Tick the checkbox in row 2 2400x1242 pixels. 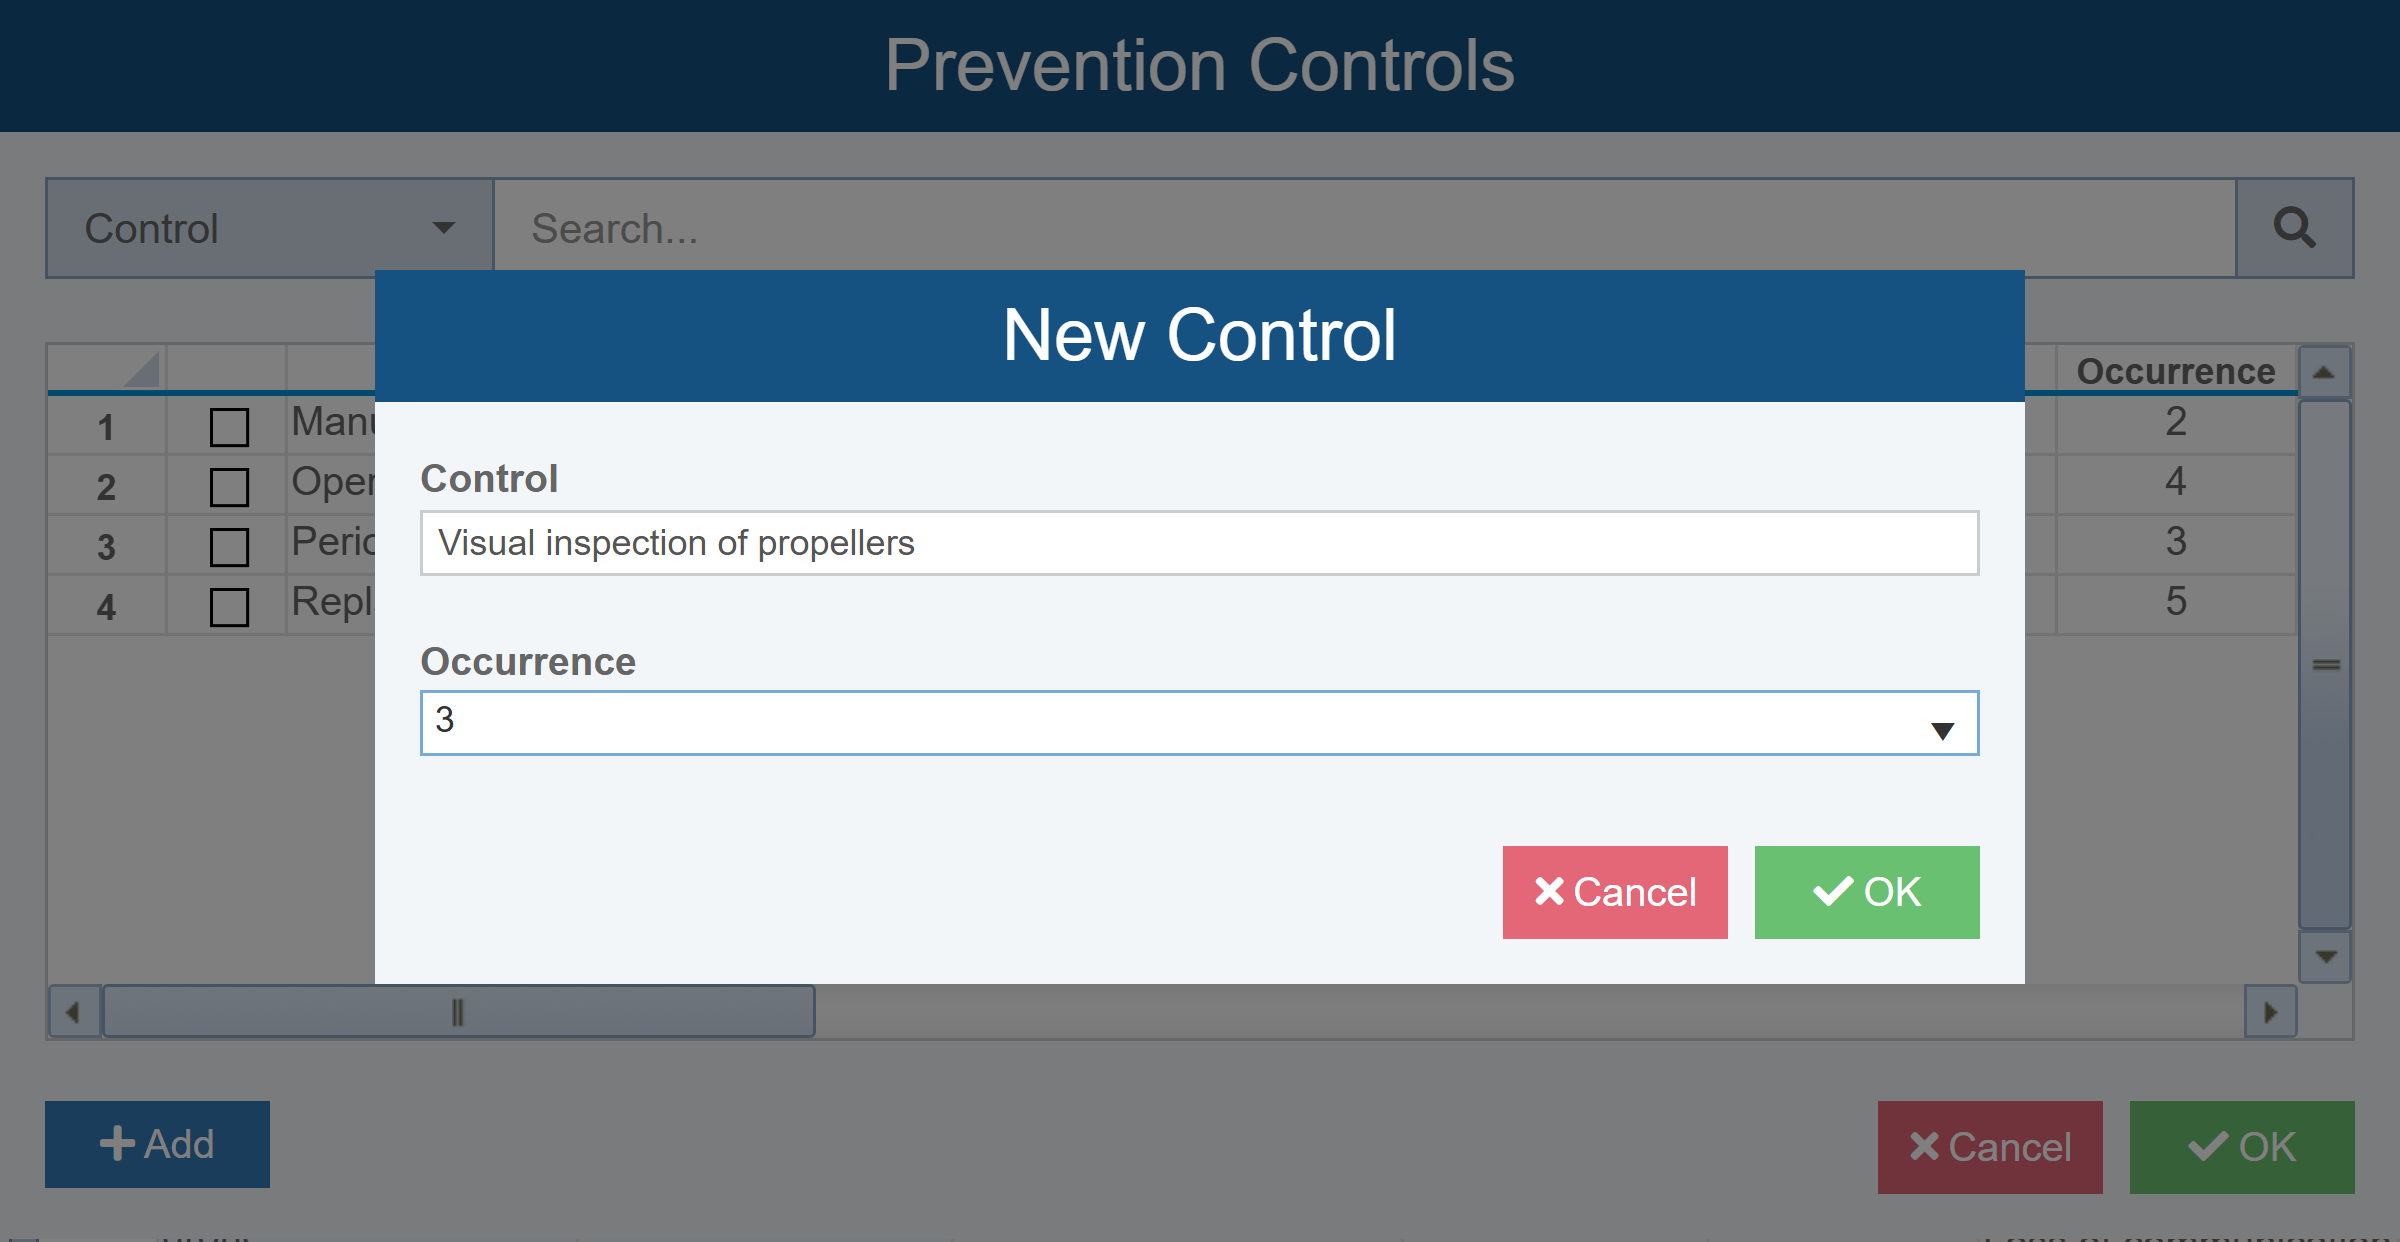(x=229, y=487)
